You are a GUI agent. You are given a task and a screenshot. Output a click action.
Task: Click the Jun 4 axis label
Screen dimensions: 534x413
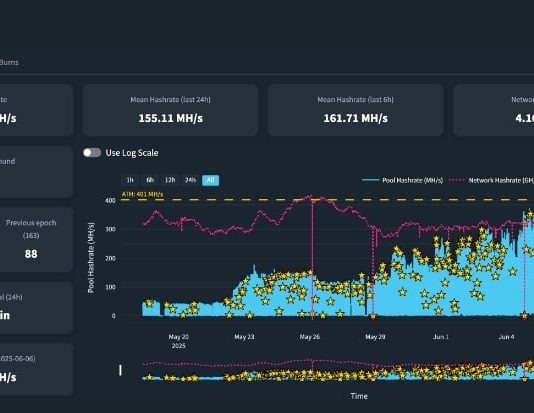coord(506,337)
